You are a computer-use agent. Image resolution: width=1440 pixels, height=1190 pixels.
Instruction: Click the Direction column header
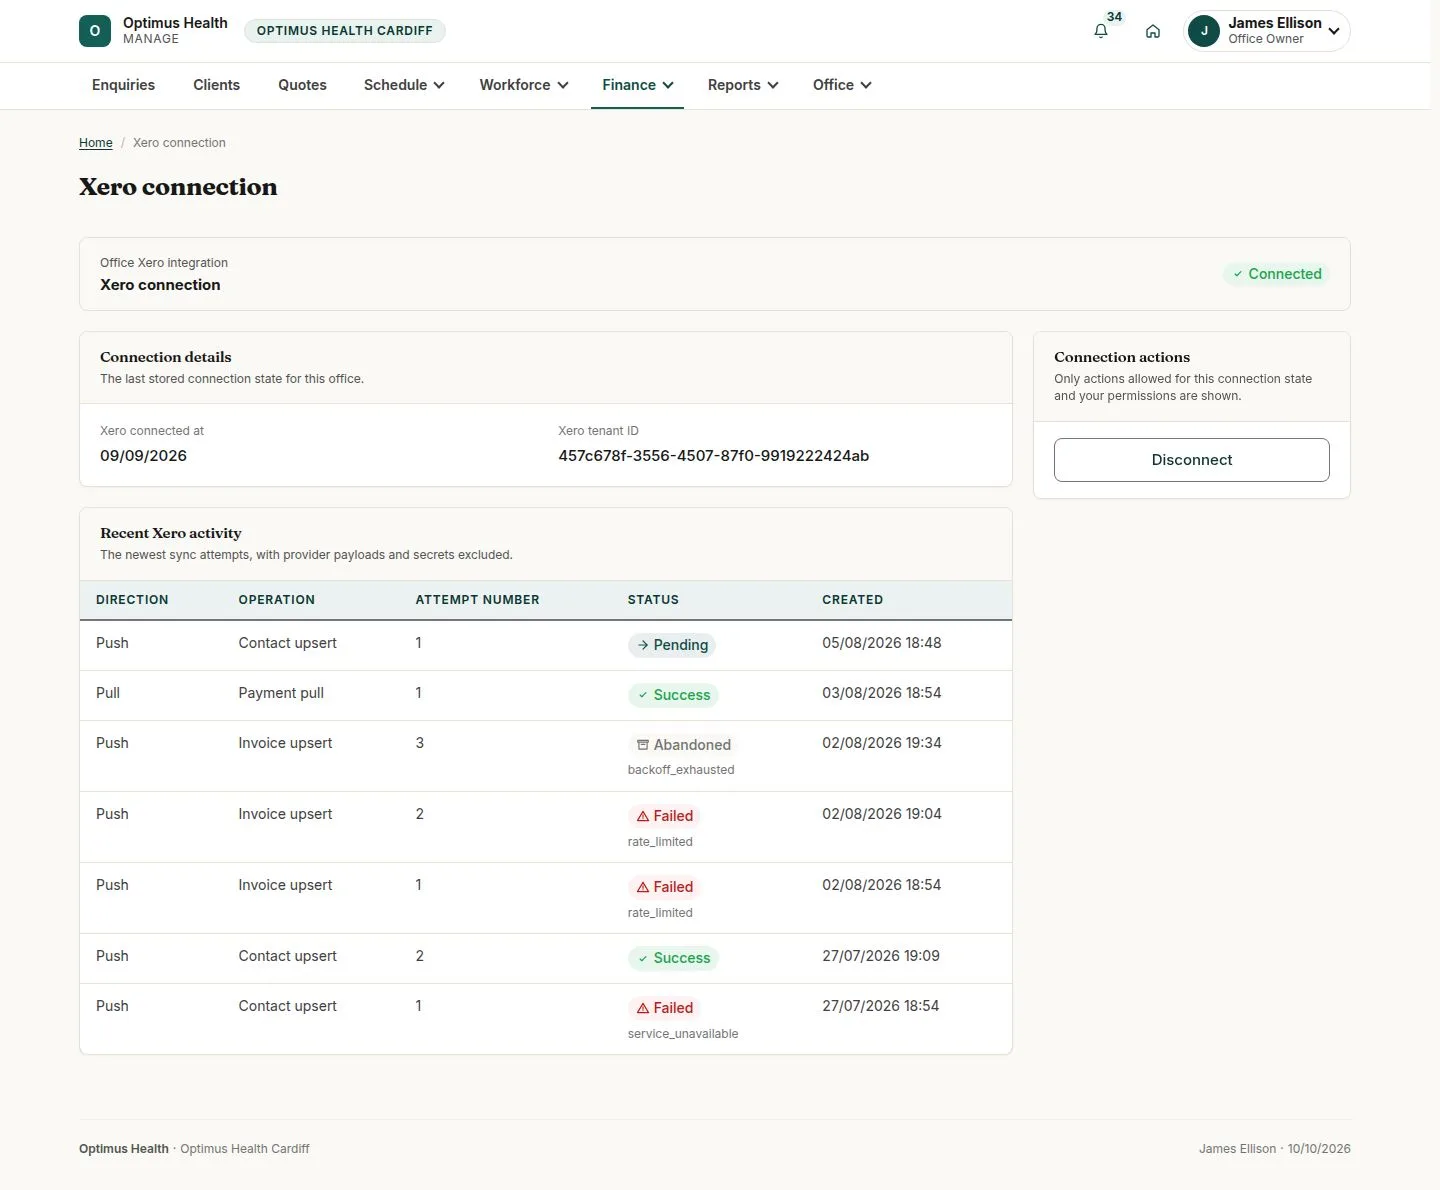(132, 600)
